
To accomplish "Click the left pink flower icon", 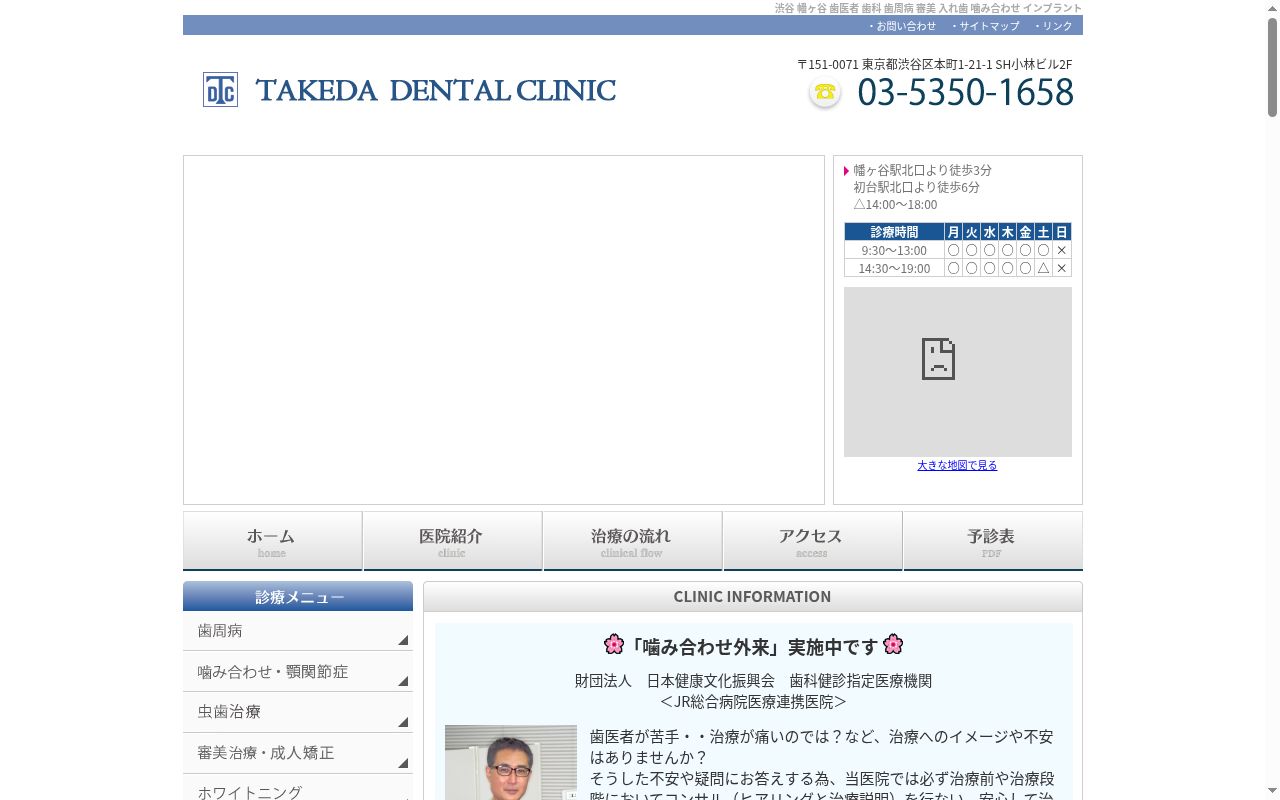I will click(614, 644).
